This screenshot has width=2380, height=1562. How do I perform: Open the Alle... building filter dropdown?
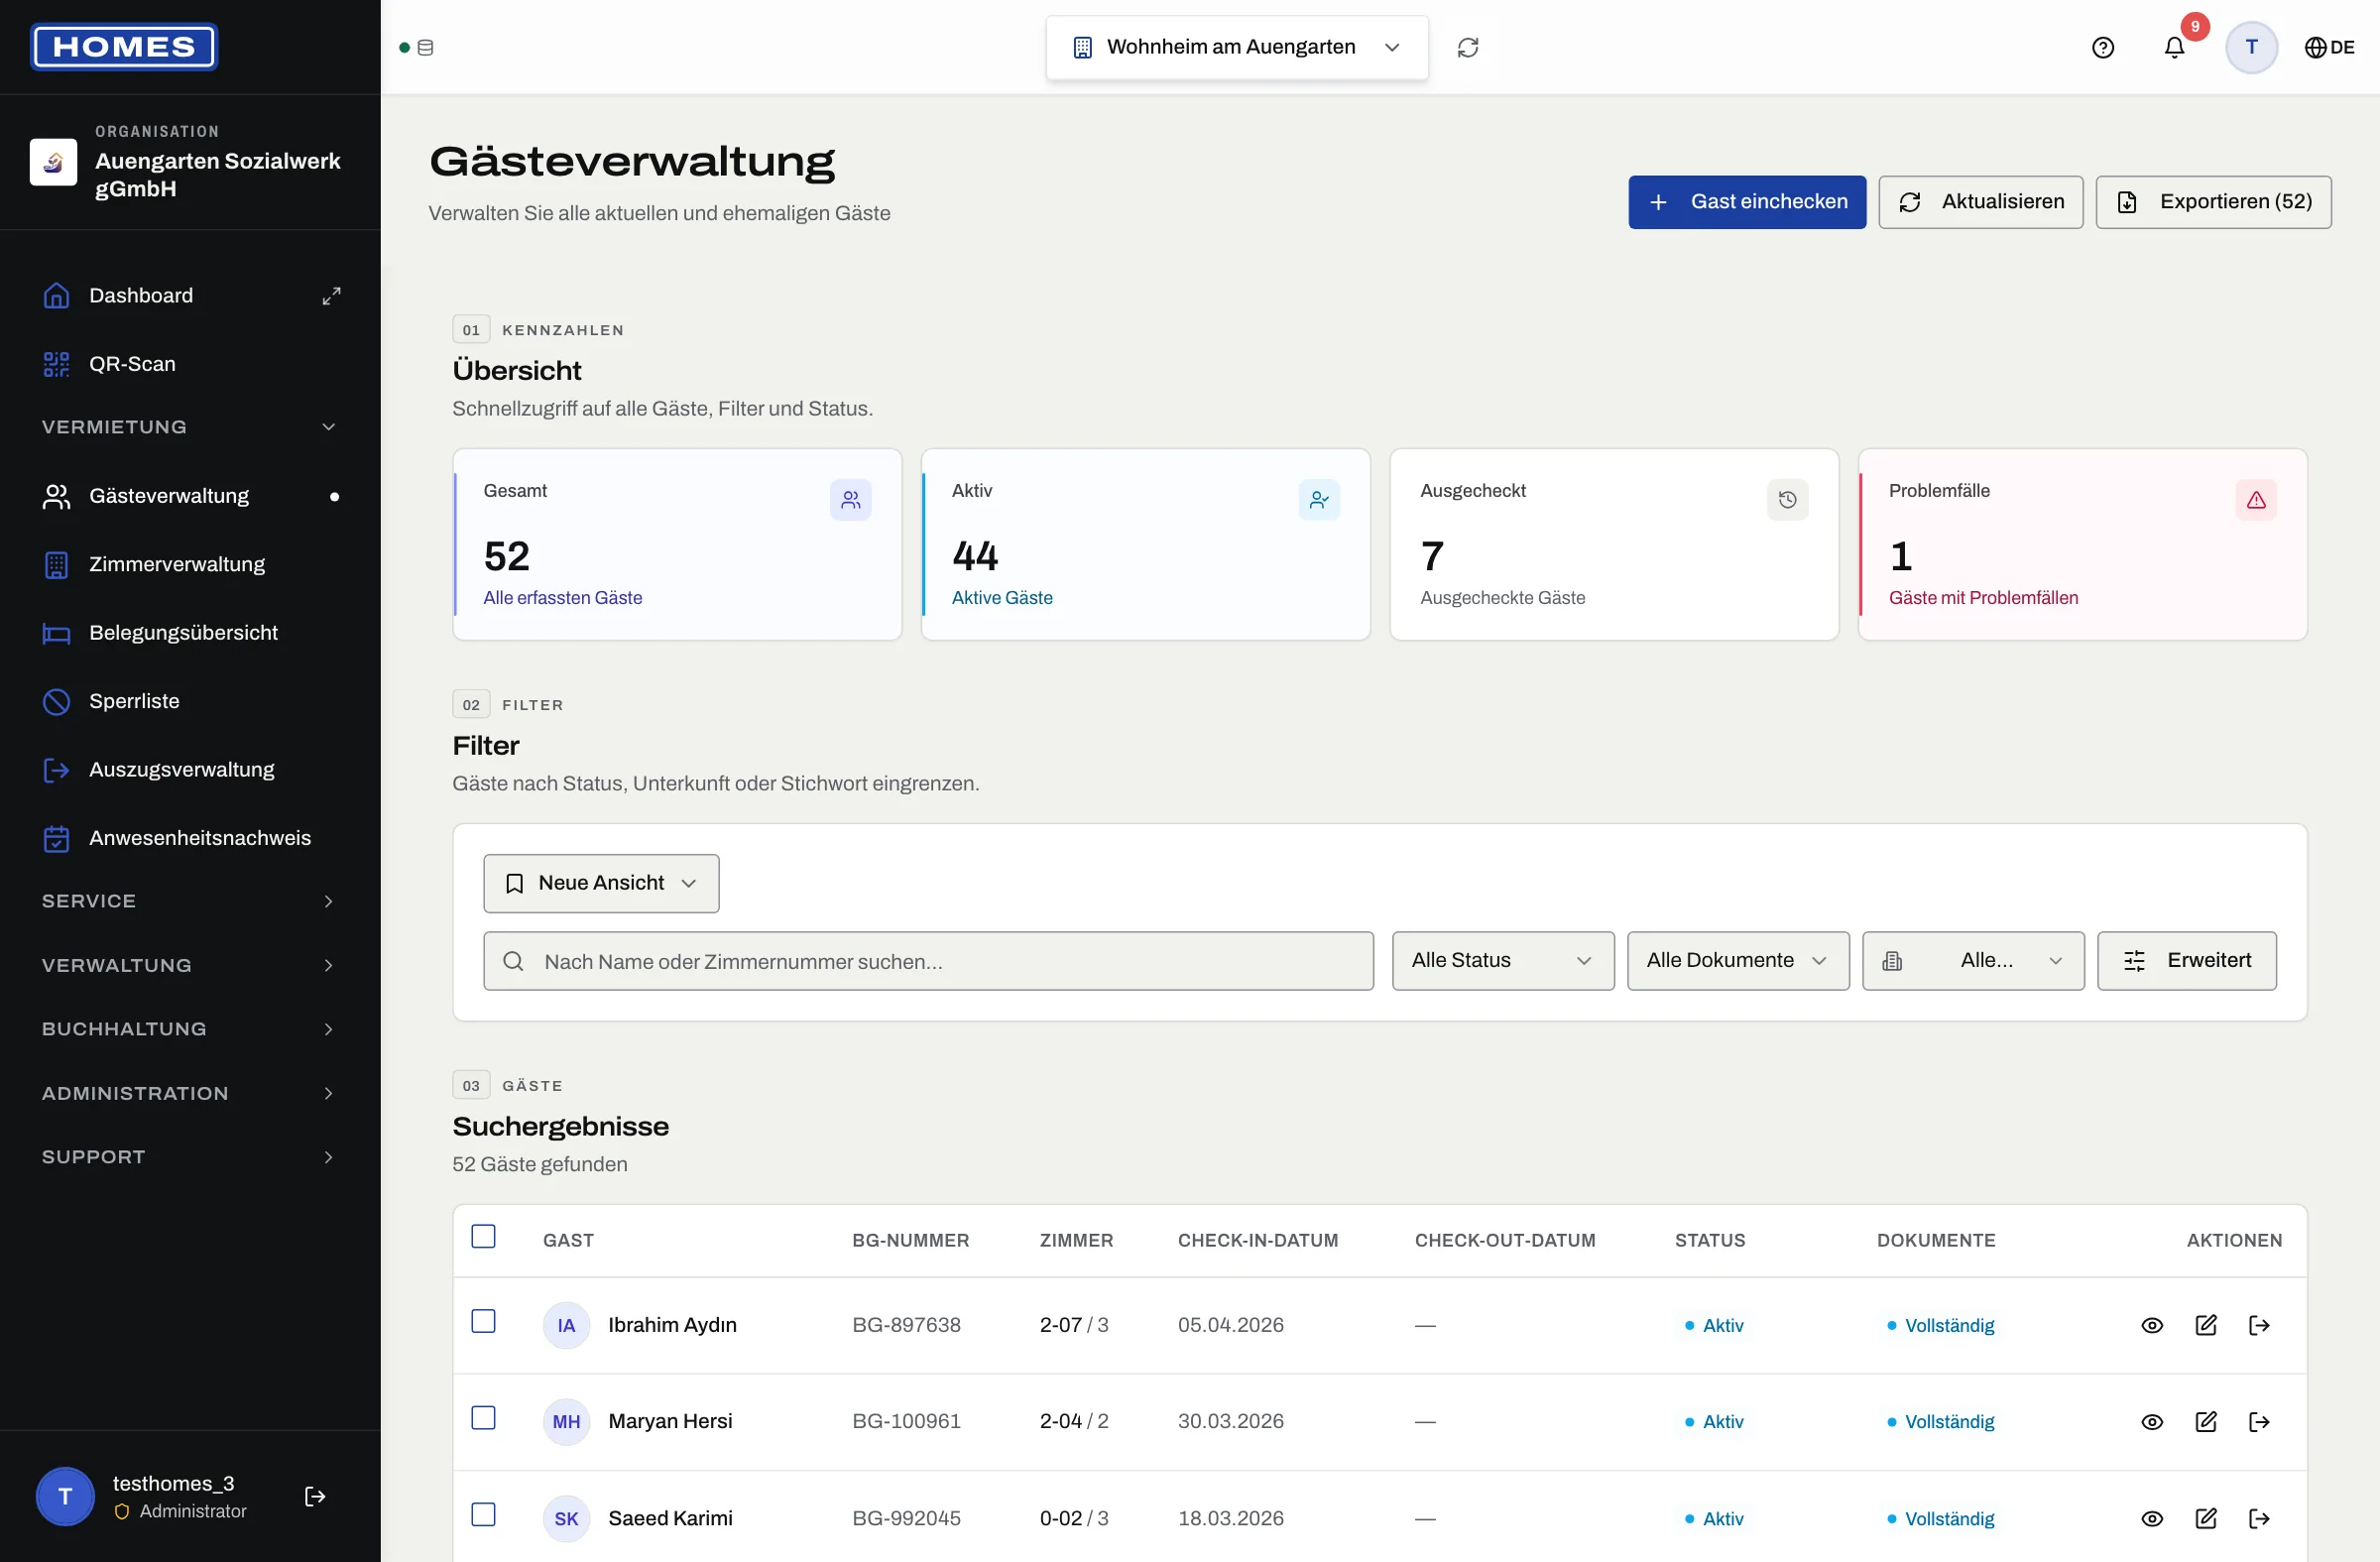pyautogui.click(x=1973, y=961)
